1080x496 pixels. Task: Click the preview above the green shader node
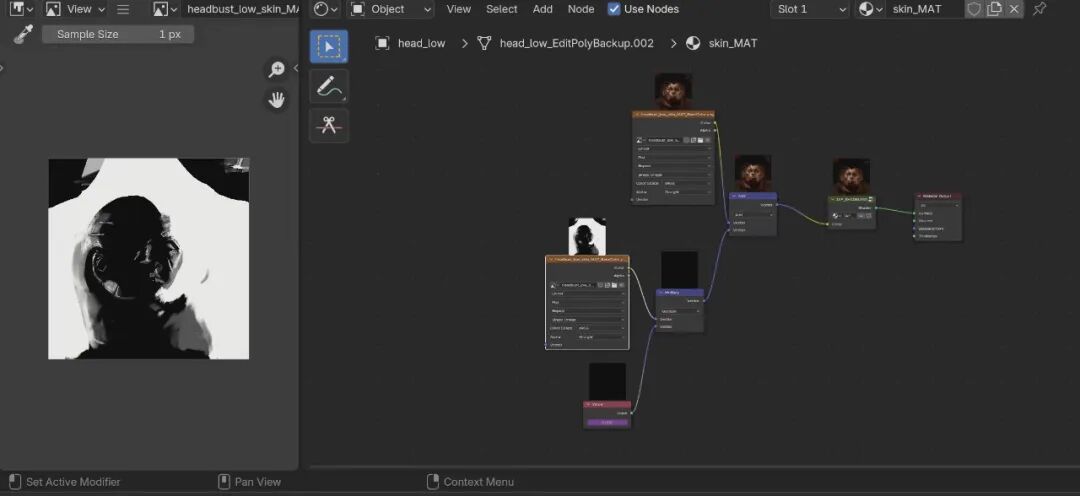click(x=851, y=176)
